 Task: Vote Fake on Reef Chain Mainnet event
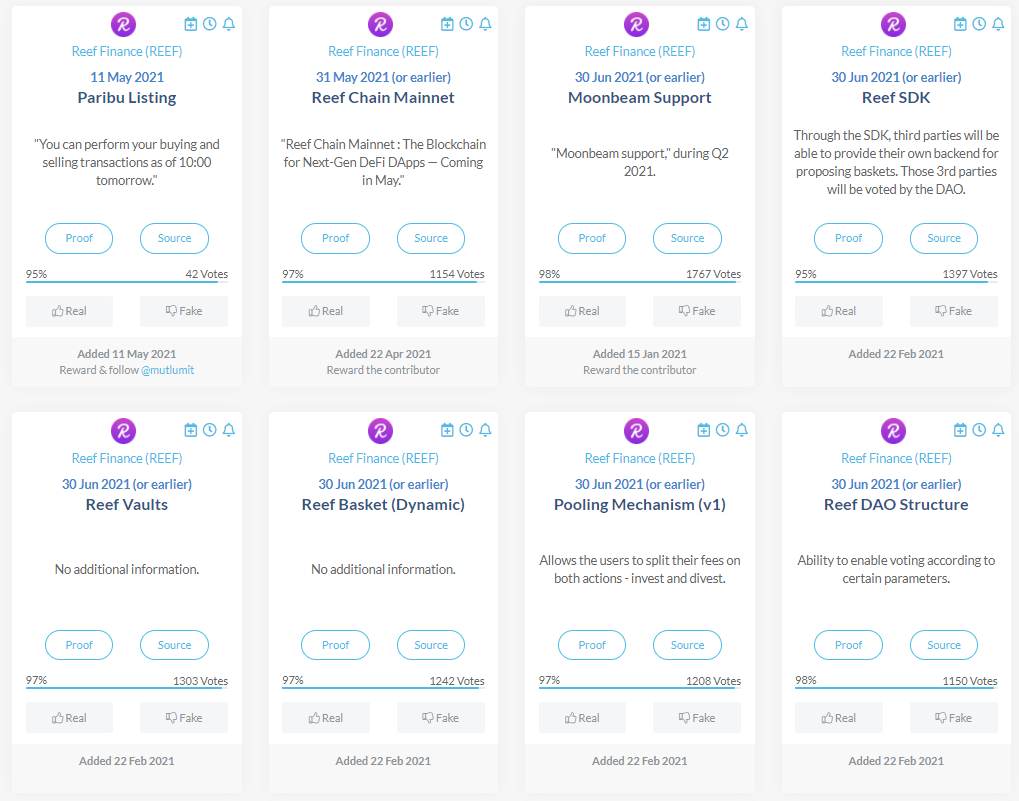point(440,311)
